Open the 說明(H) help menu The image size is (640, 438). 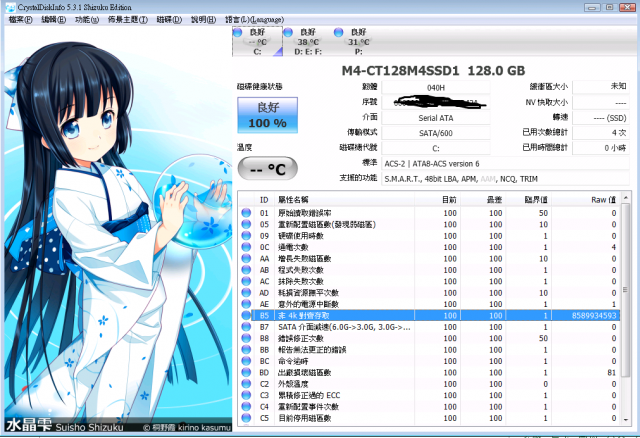(x=203, y=20)
